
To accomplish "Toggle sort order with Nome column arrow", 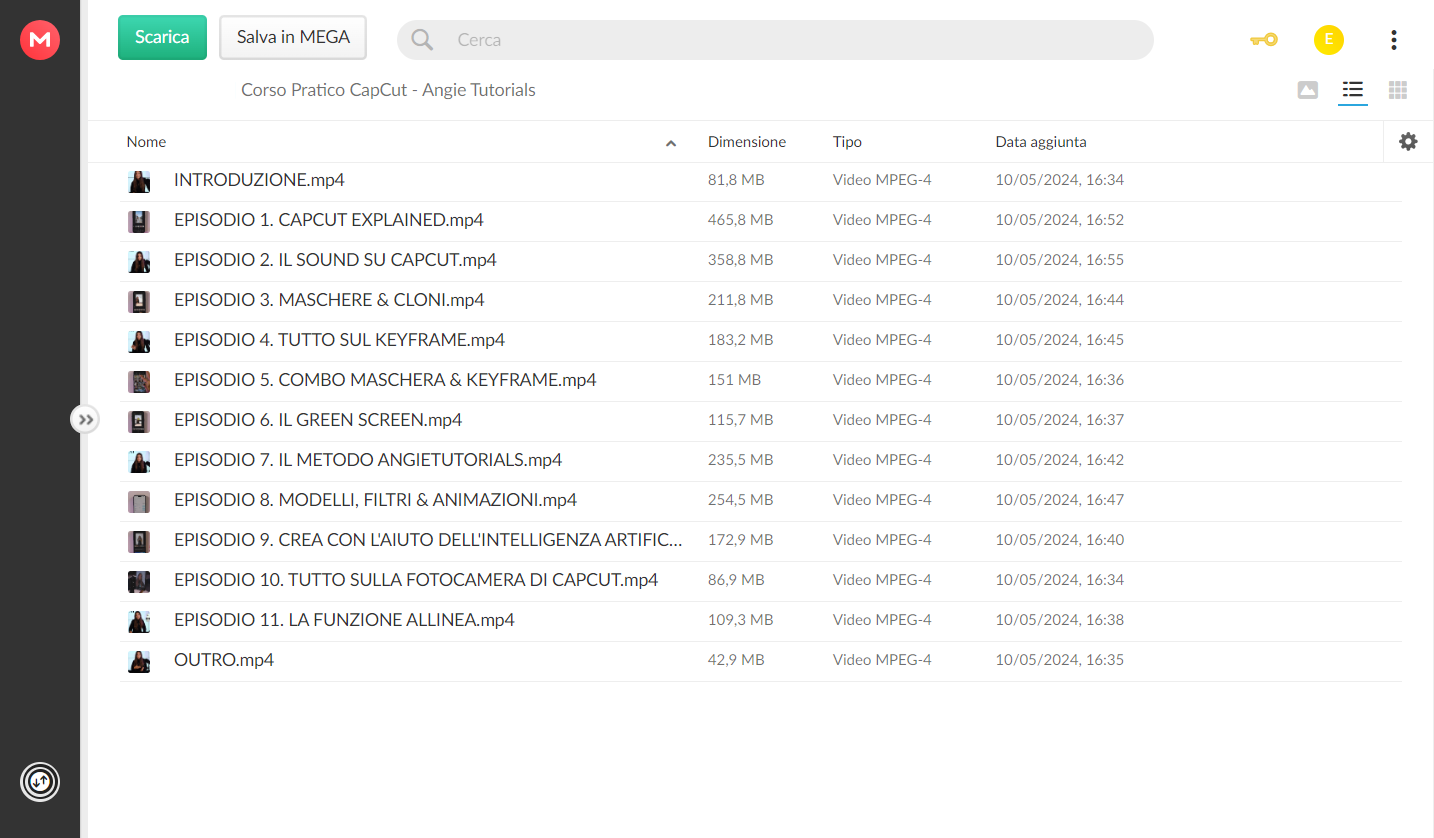I will pos(671,143).
